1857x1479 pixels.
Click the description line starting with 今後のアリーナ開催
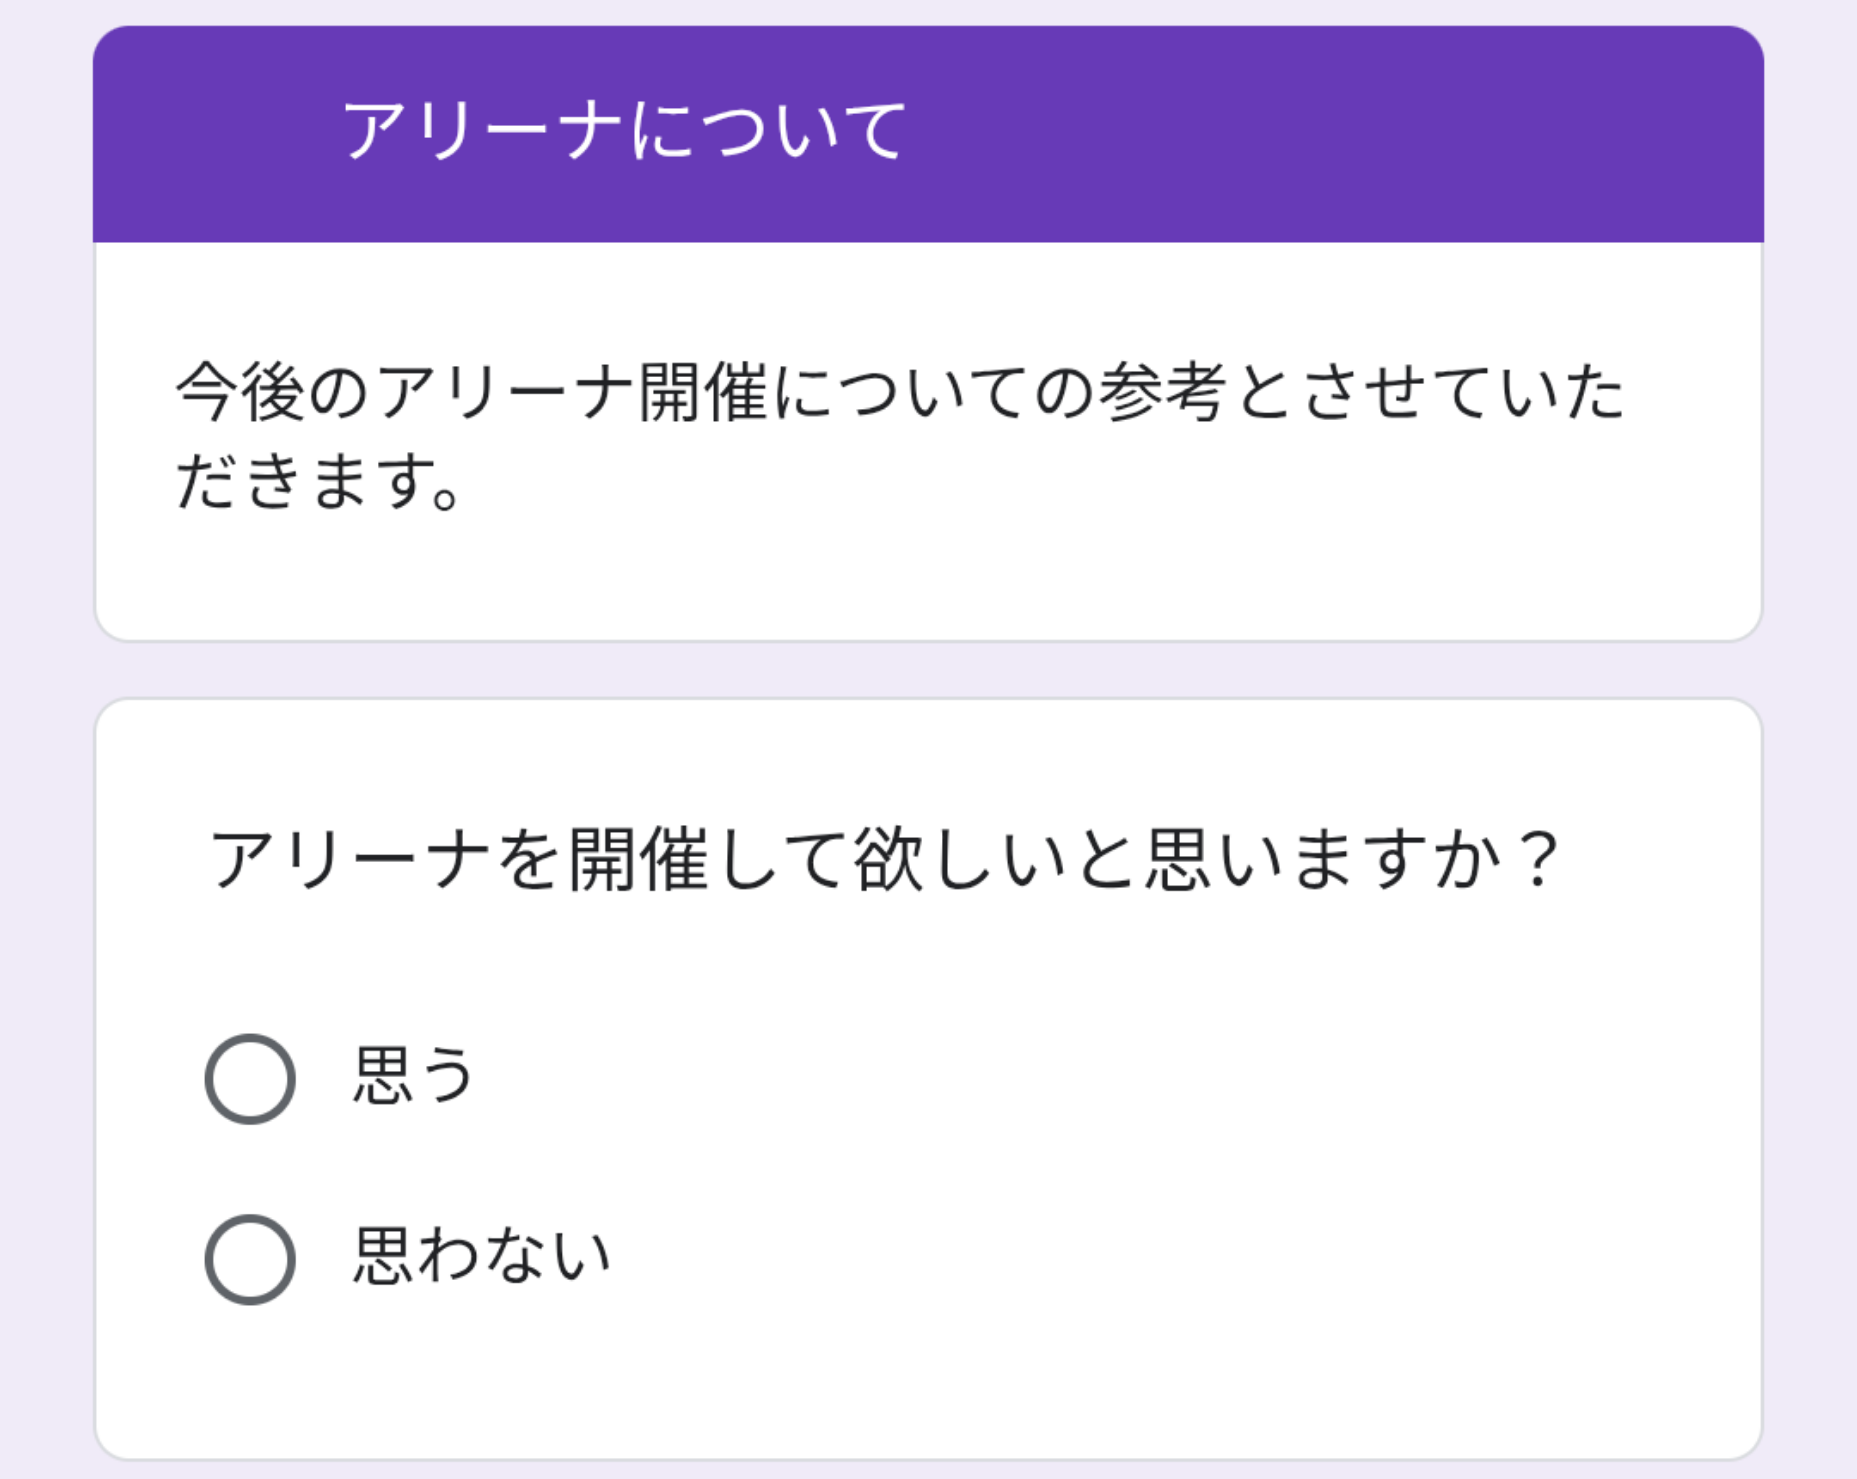point(898,393)
